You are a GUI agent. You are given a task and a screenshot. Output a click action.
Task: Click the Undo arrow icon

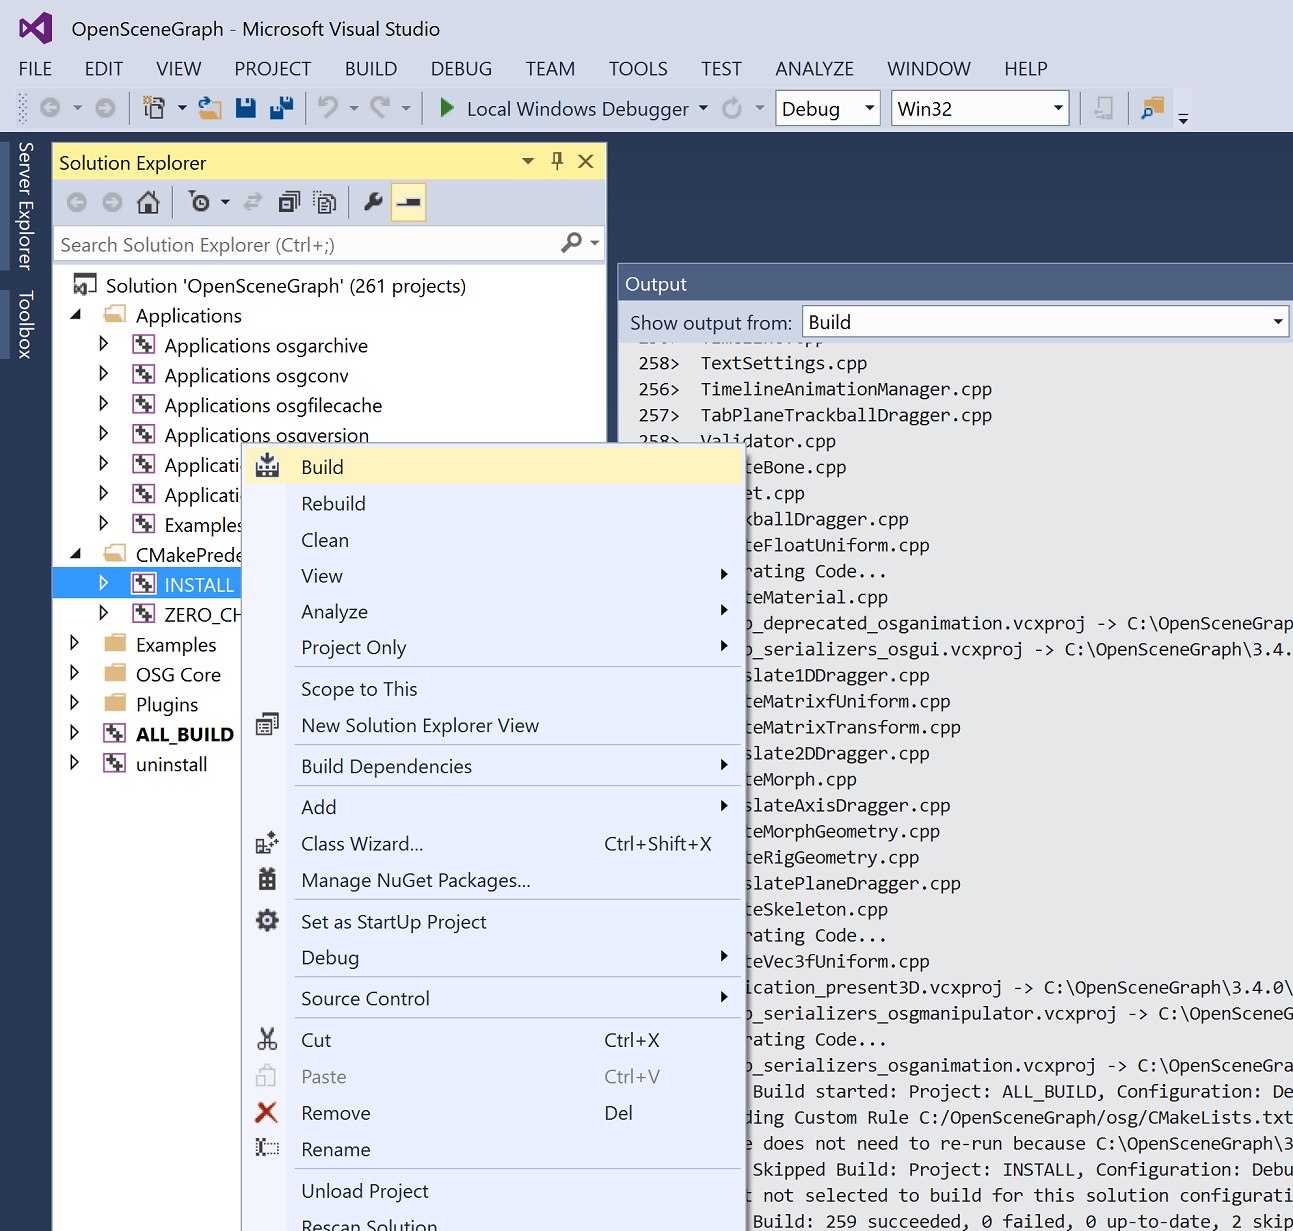pos(327,107)
